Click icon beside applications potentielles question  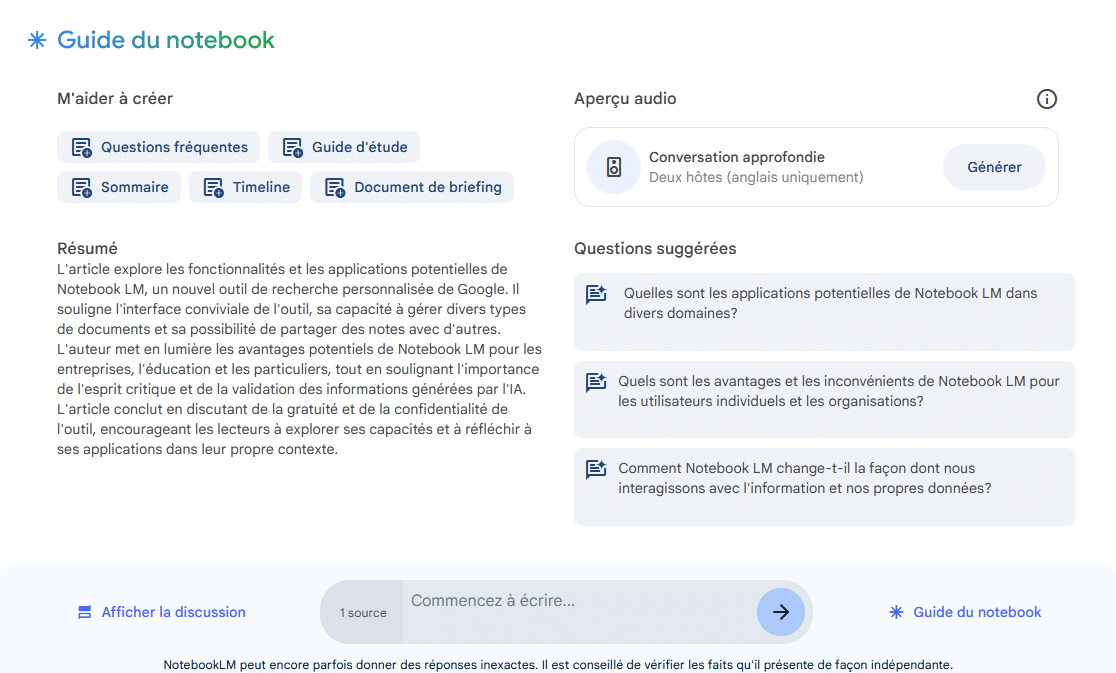tap(596, 294)
